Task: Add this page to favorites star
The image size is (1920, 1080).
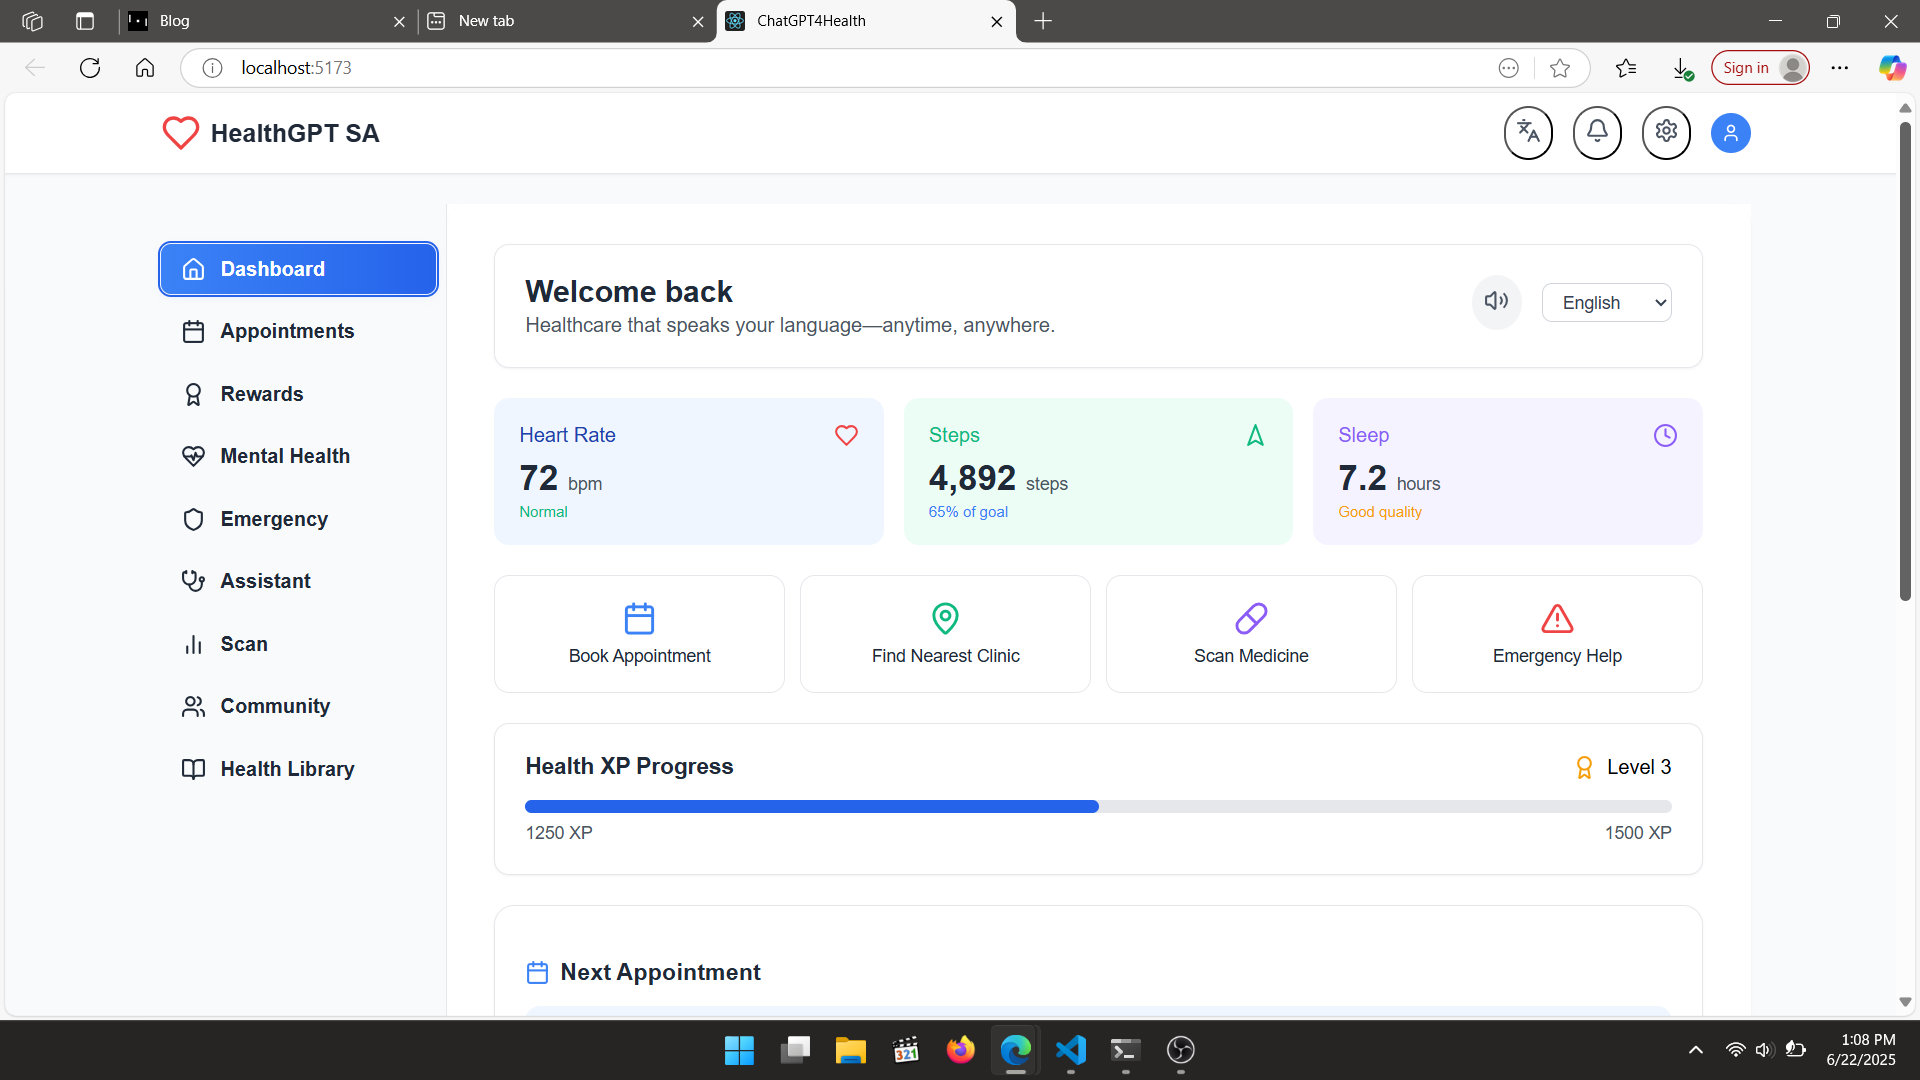Action: pos(1560,68)
